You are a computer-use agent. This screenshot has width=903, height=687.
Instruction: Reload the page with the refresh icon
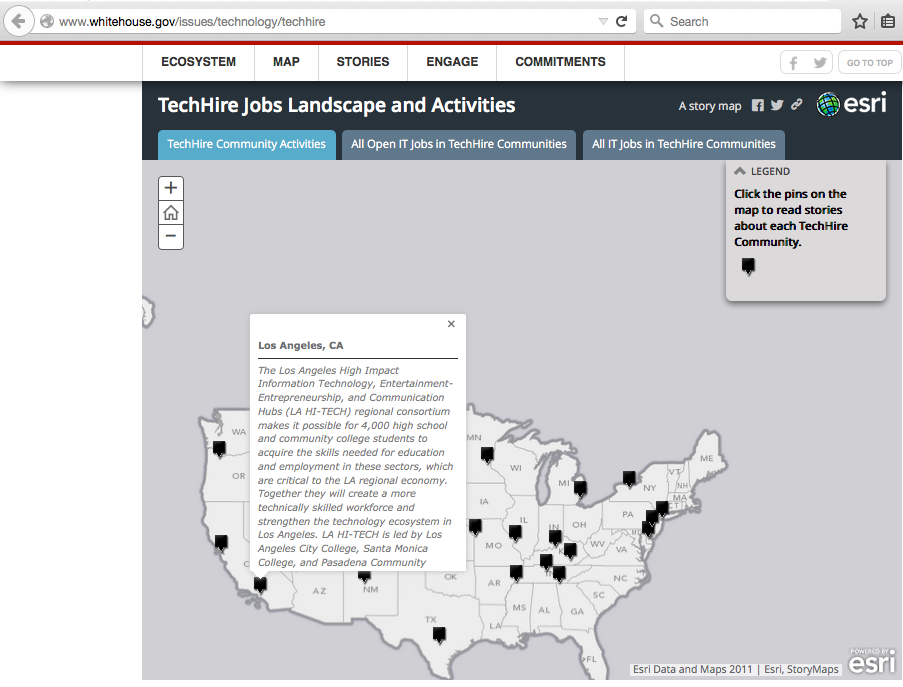pyautogui.click(x=621, y=22)
